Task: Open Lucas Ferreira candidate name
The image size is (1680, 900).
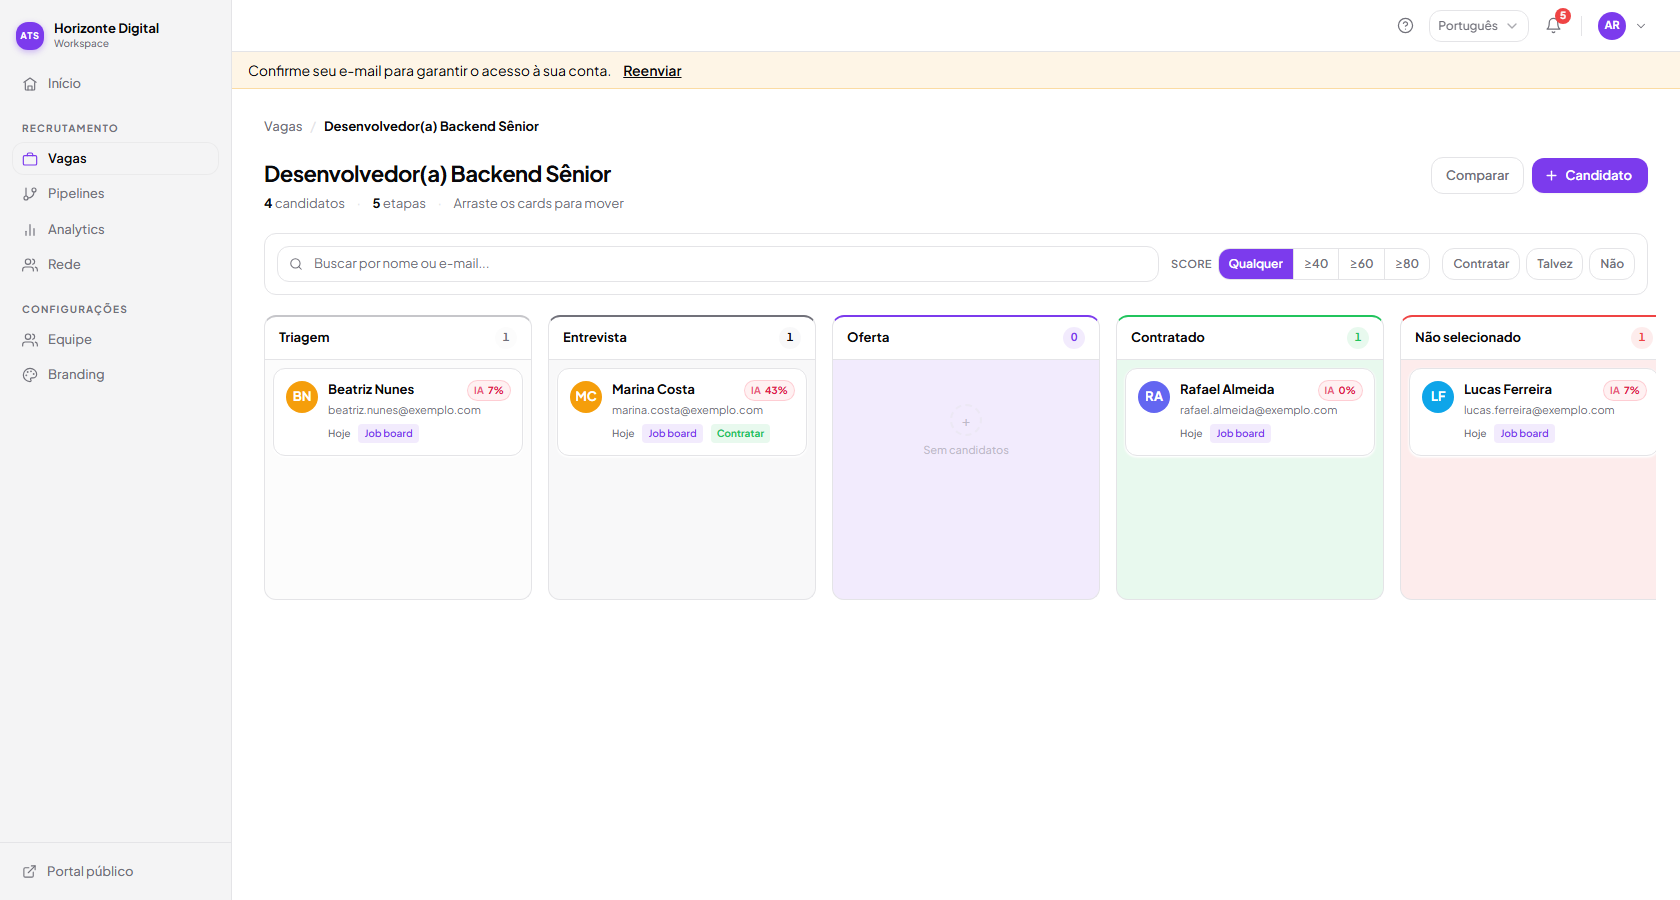Action: click(1508, 389)
